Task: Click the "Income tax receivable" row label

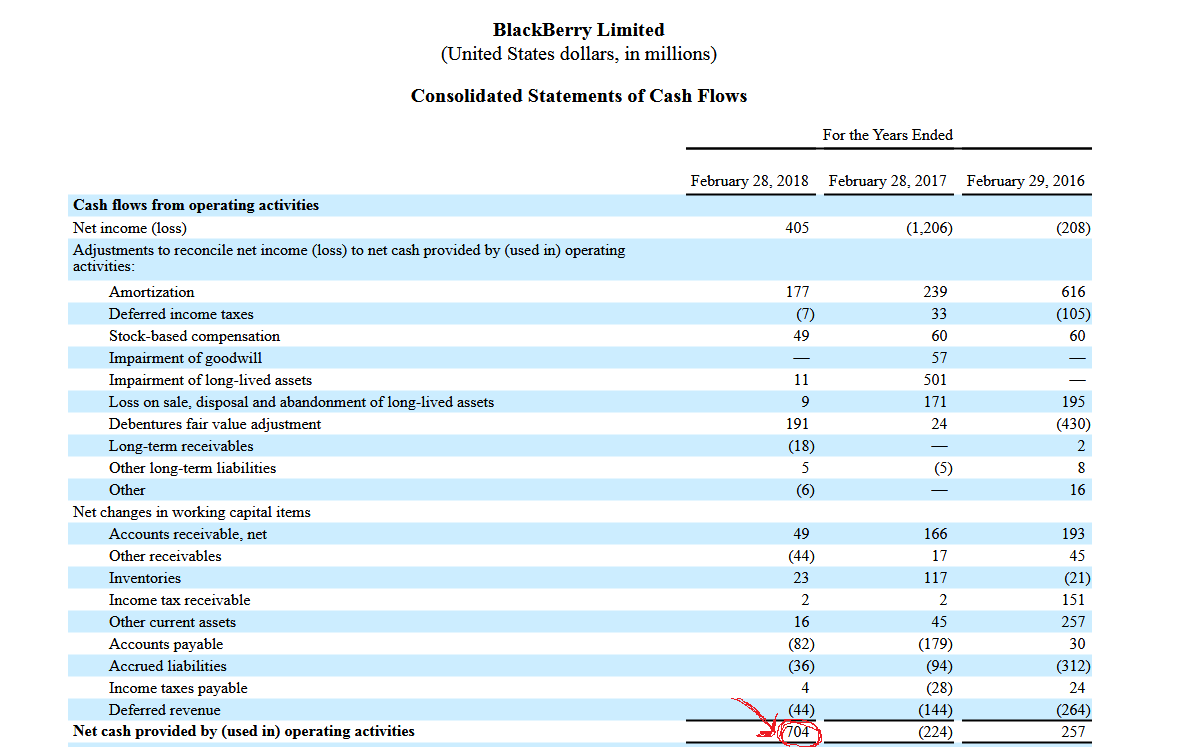Action: point(180,600)
